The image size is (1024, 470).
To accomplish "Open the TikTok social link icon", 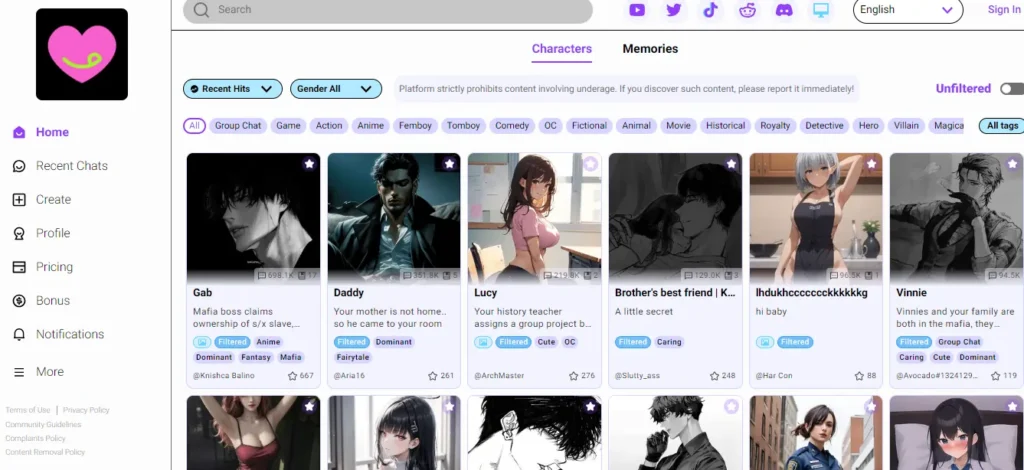I will 711,10.
